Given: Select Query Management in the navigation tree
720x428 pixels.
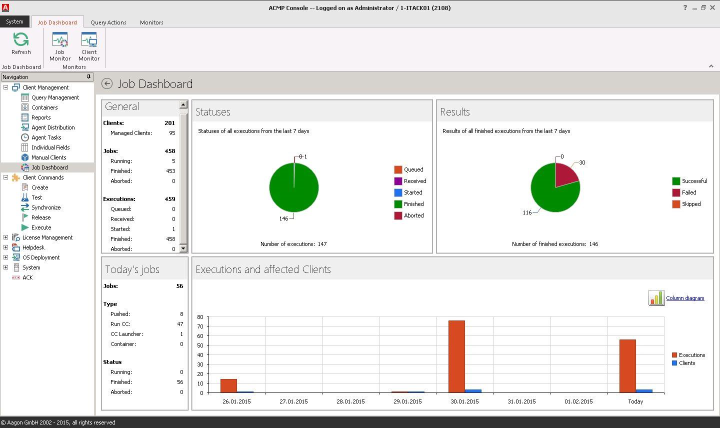Looking at the screenshot, I should point(54,98).
